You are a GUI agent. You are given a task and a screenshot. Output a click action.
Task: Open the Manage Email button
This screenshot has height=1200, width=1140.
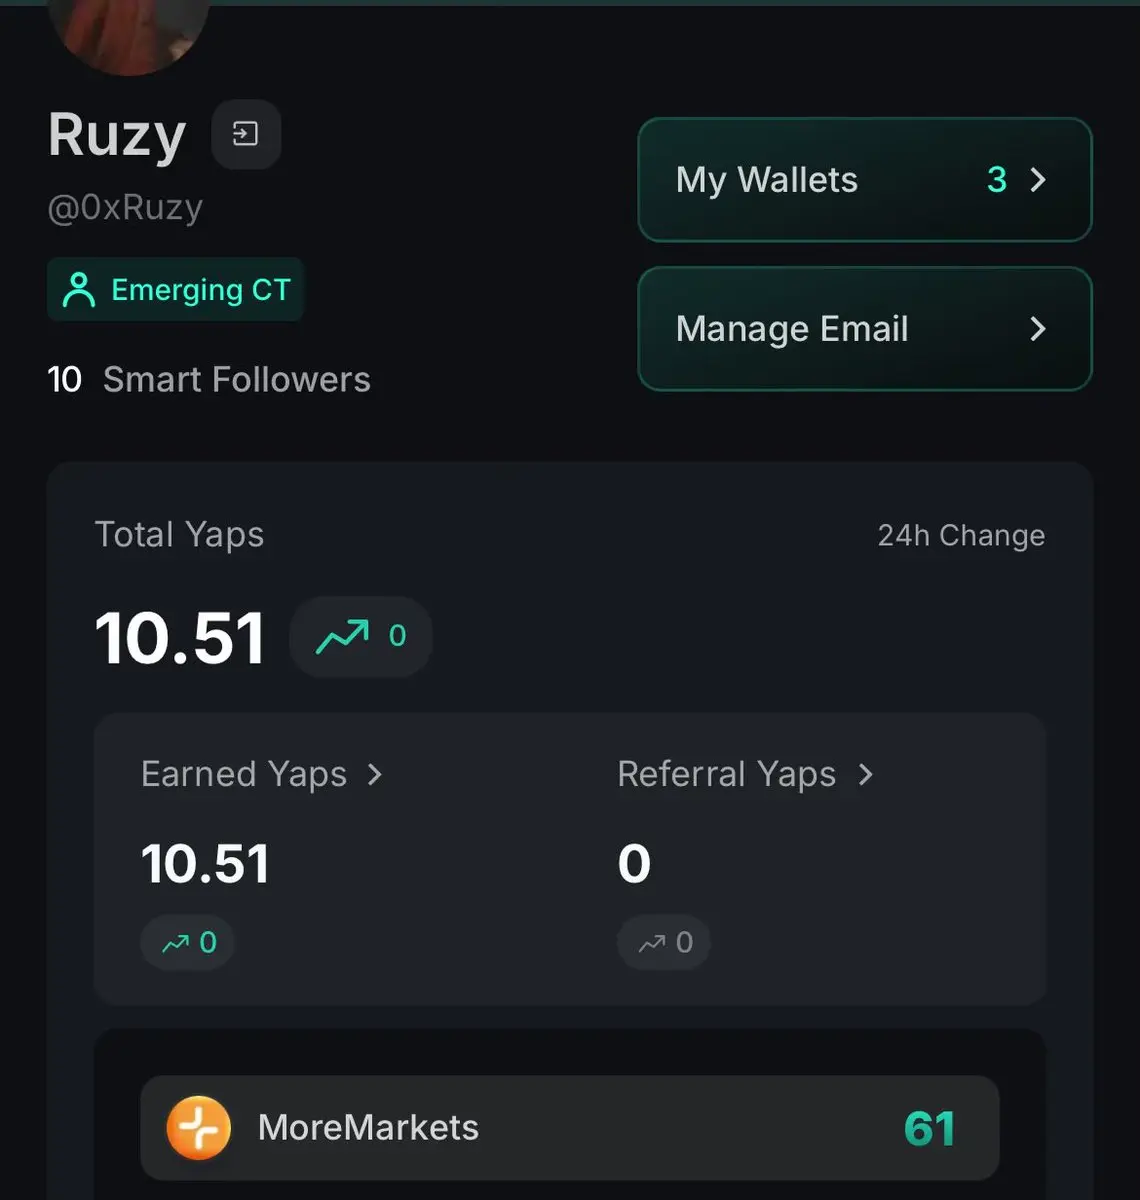pos(864,329)
